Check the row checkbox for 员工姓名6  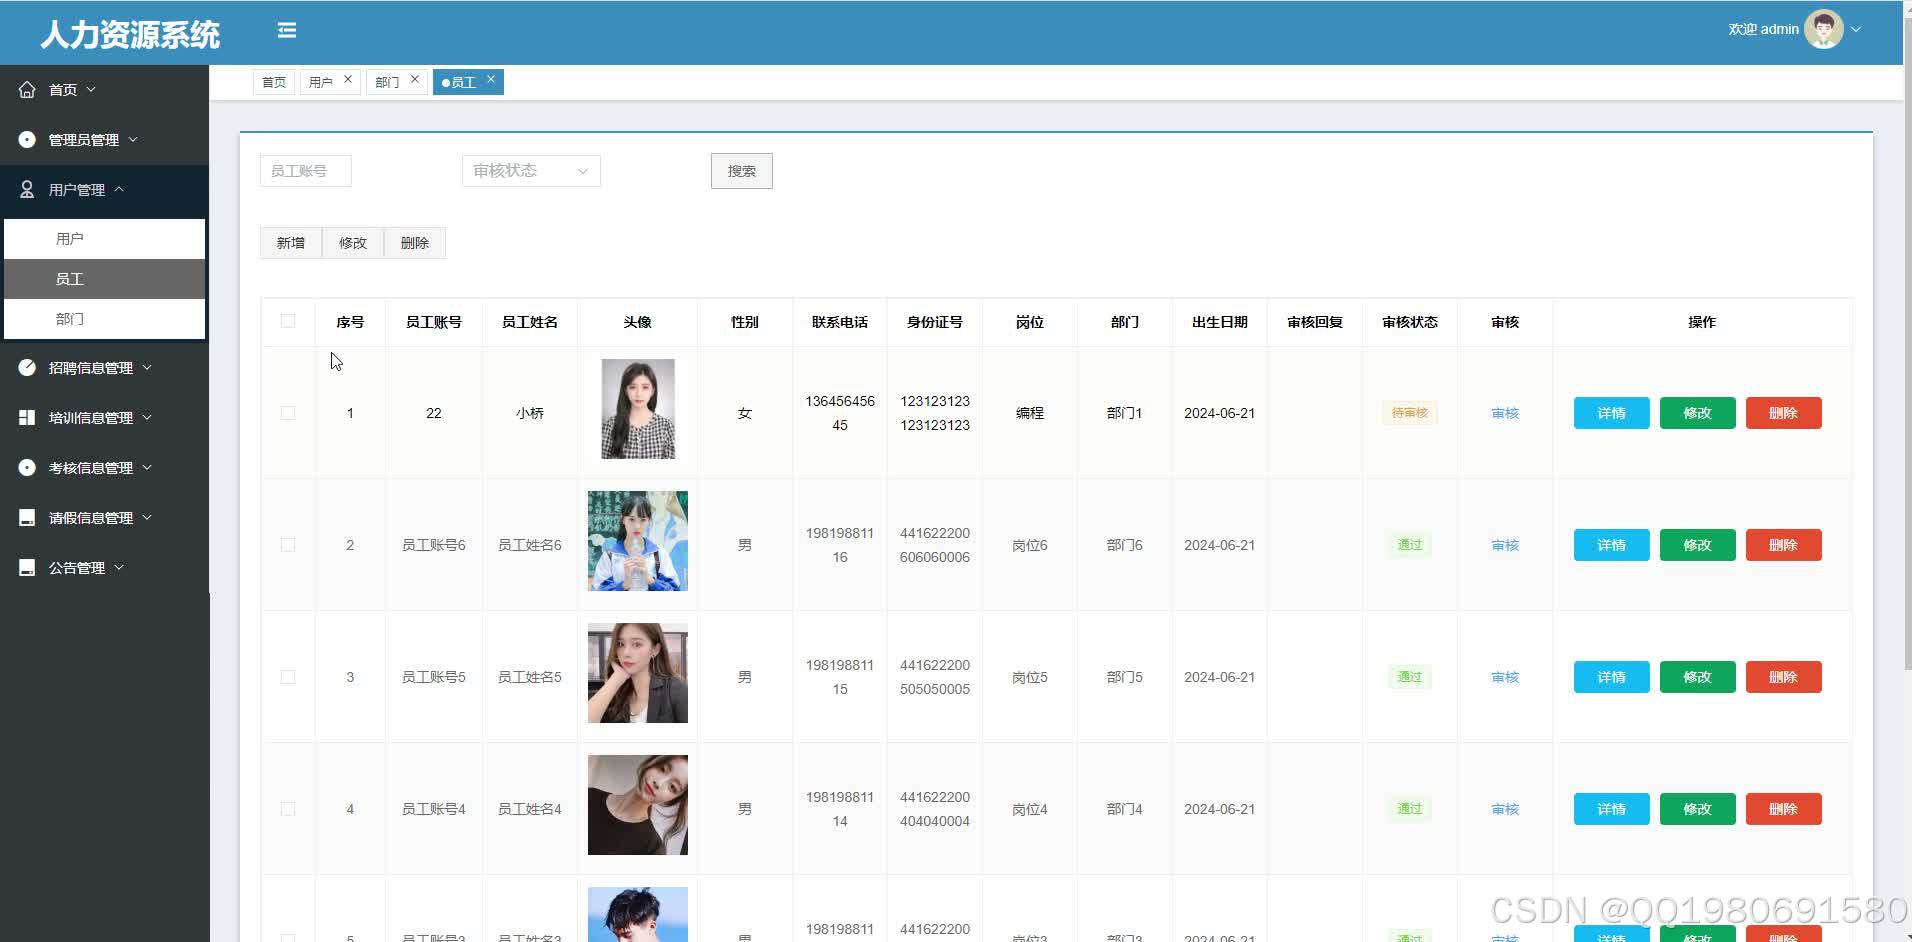288,545
